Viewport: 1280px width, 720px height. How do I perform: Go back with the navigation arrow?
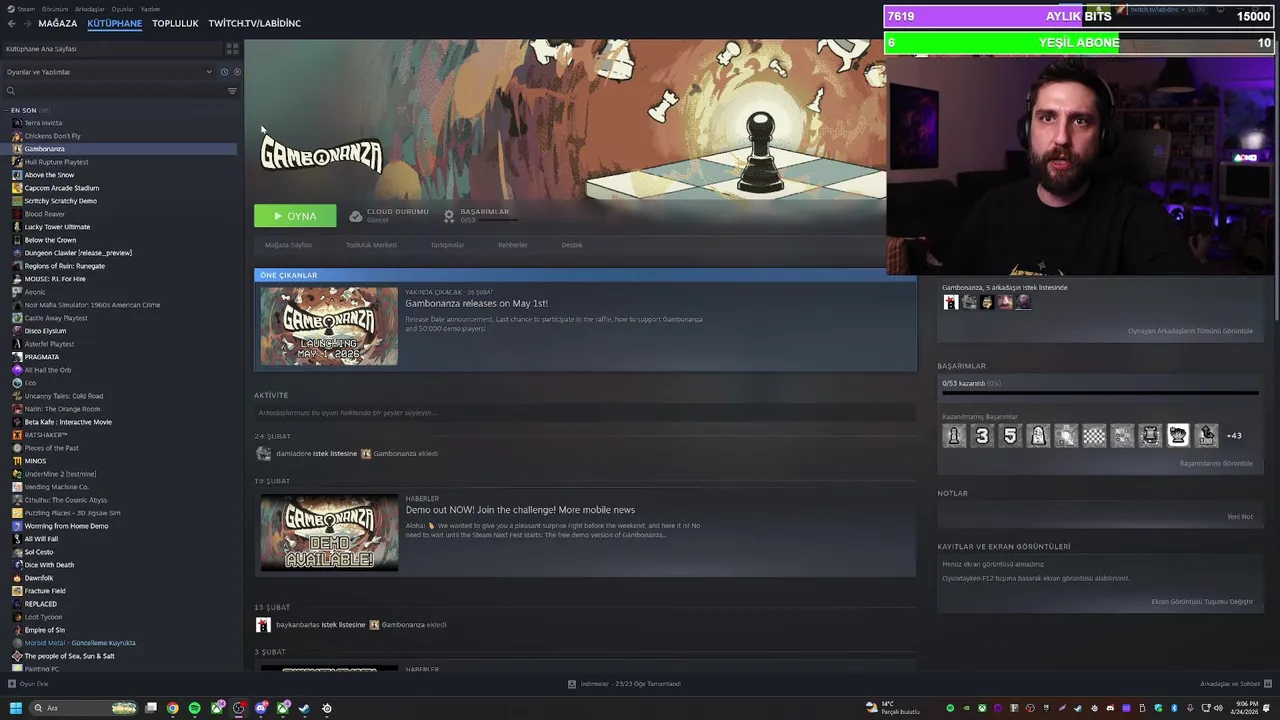tap(12, 23)
